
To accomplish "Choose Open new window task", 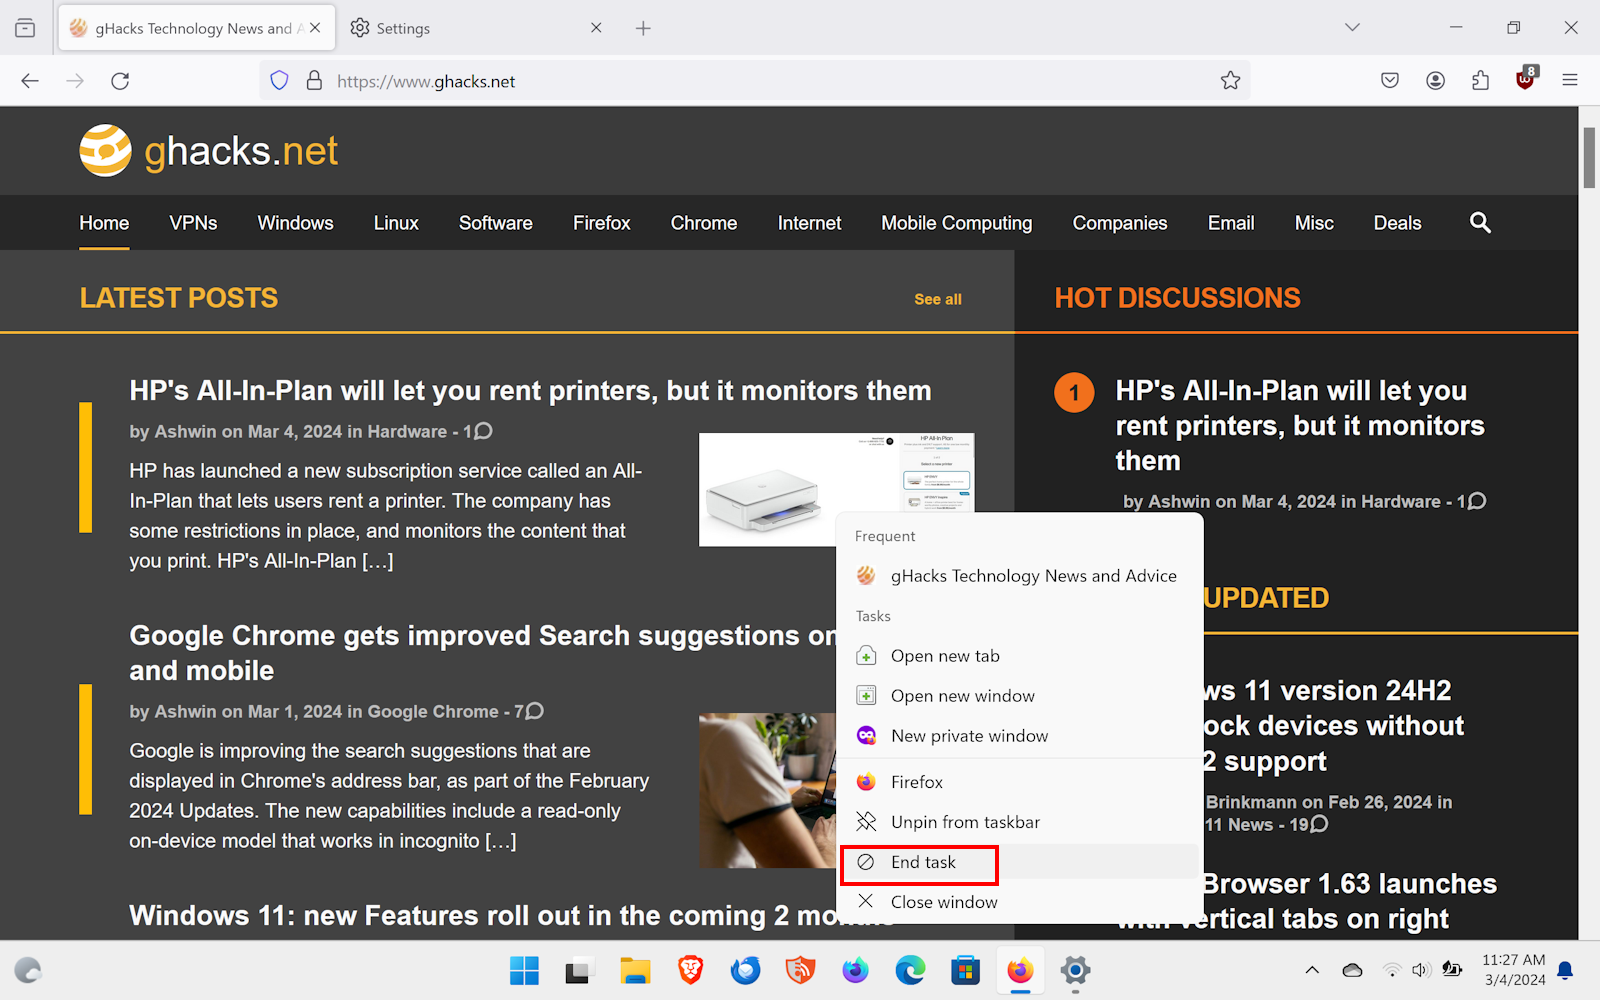I will tap(1020, 696).
